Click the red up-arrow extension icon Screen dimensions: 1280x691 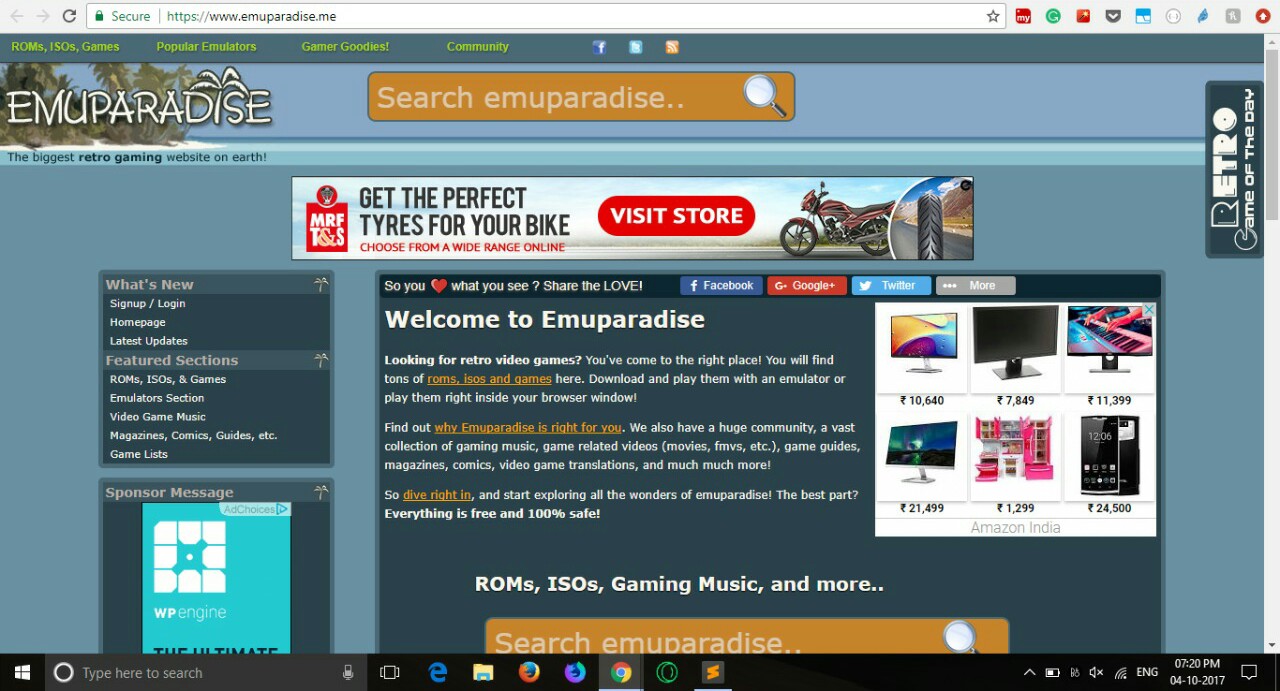[x=1262, y=16]
